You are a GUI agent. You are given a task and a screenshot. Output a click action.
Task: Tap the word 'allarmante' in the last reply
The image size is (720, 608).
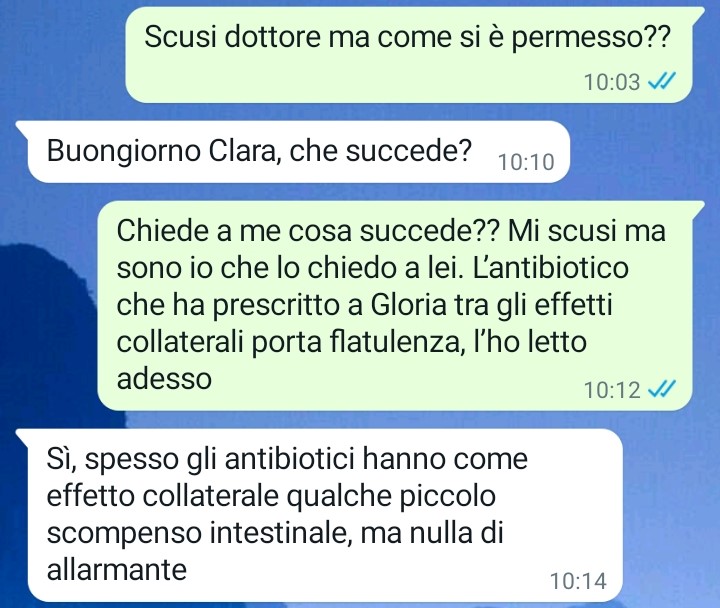click(x=117, y=570)
